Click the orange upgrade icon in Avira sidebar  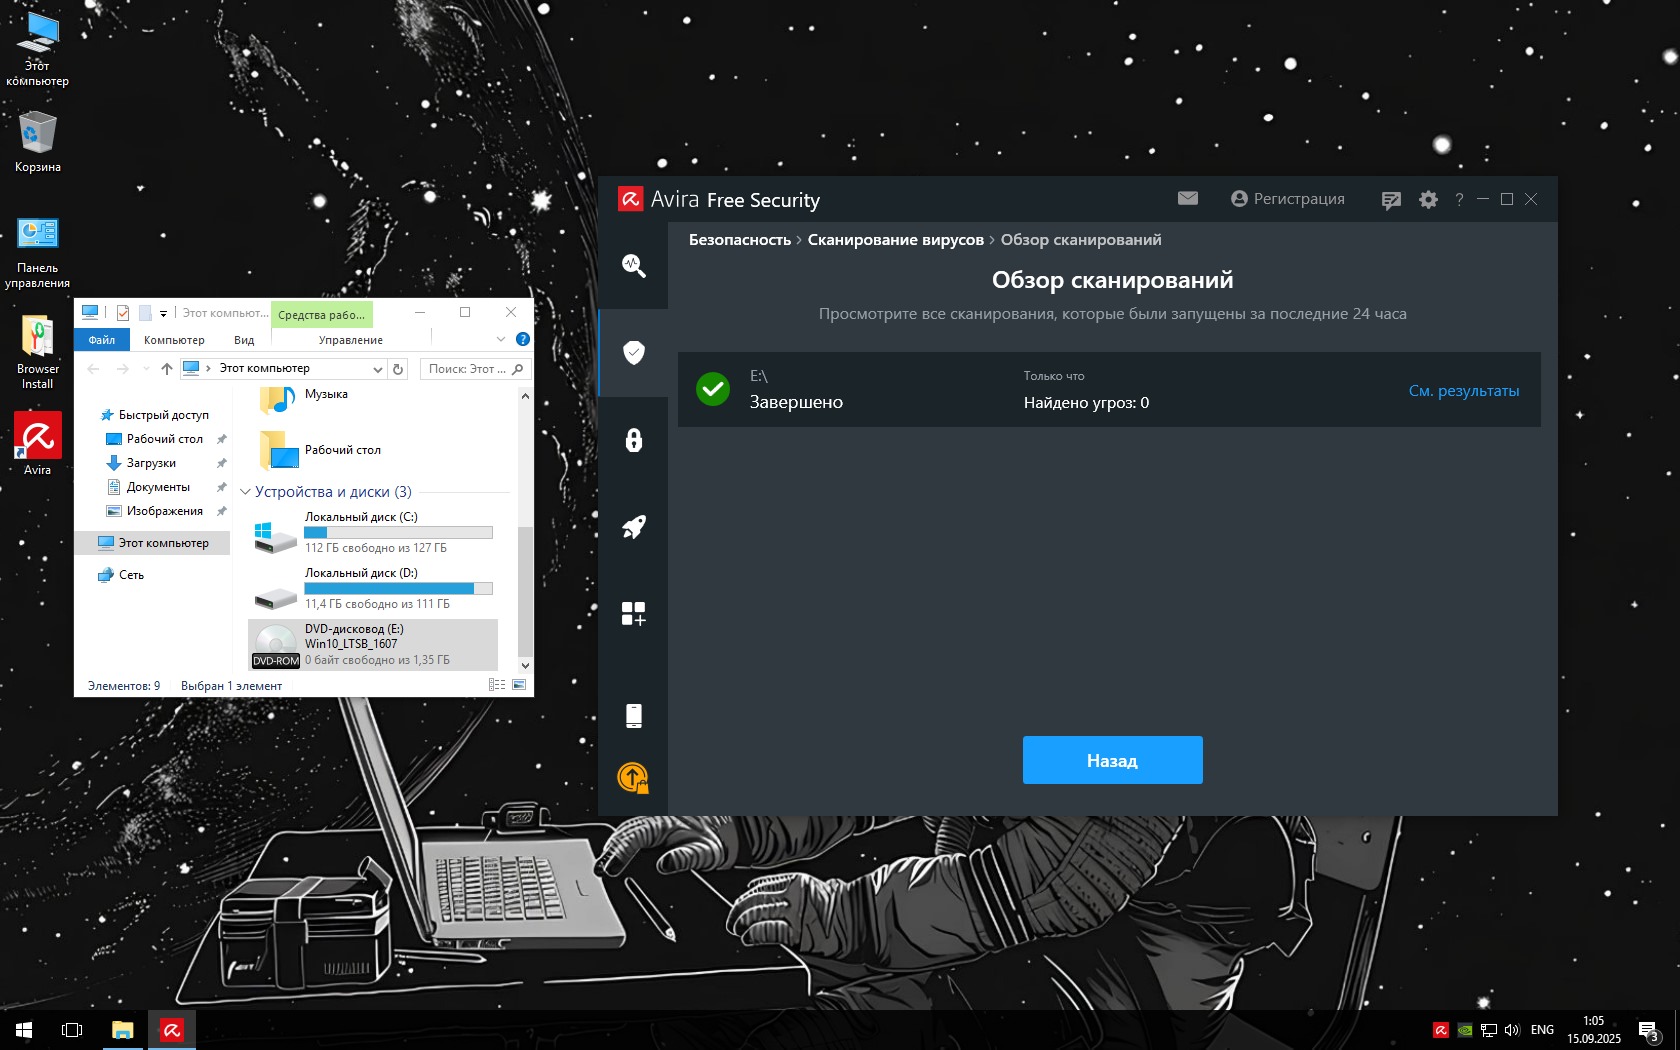[633, 777]
